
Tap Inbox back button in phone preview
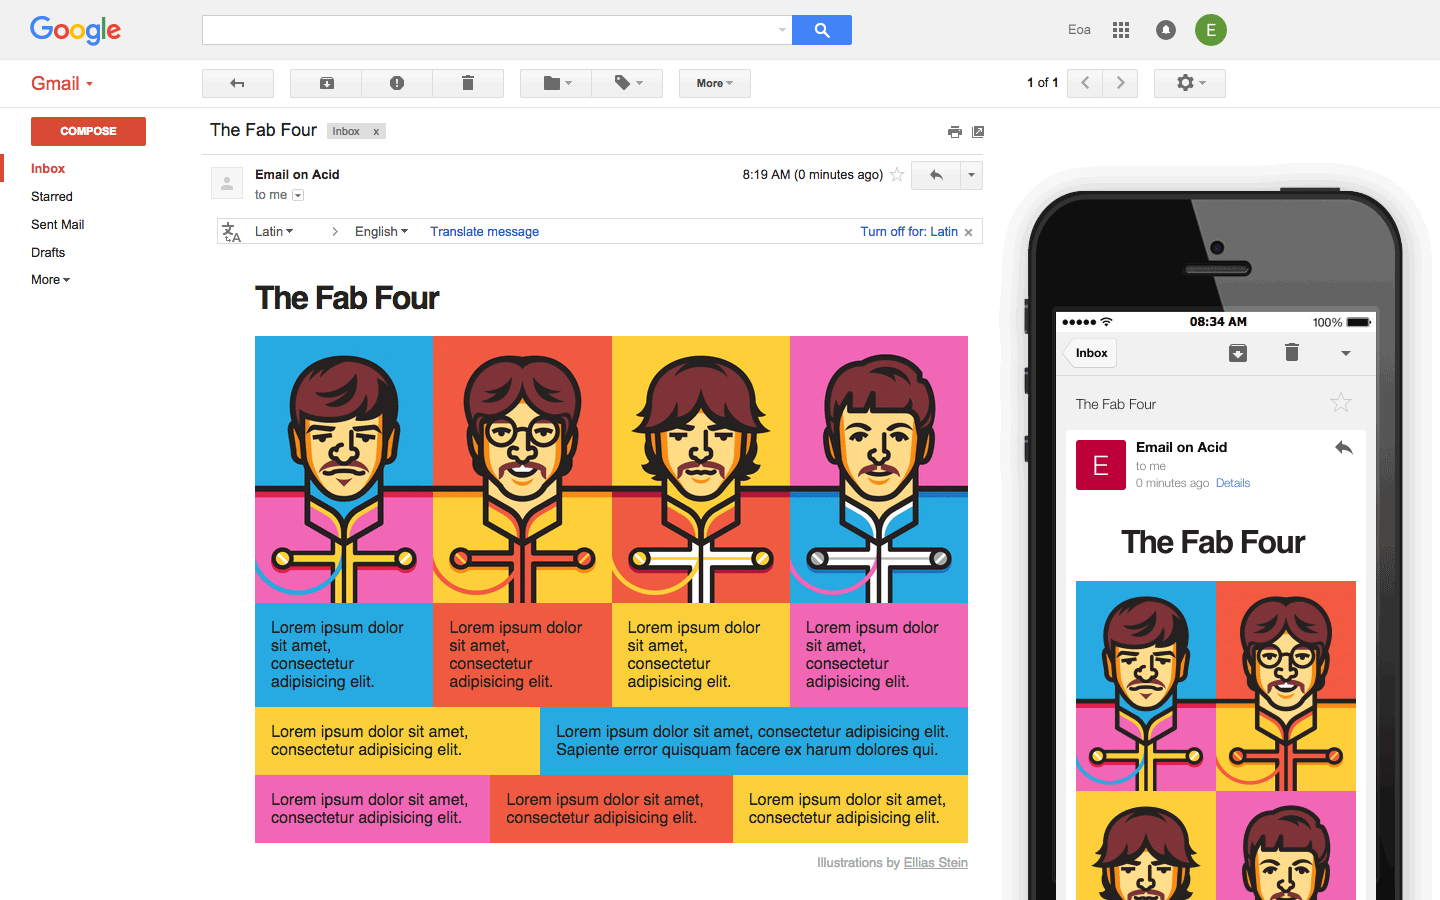point(1089,353)
